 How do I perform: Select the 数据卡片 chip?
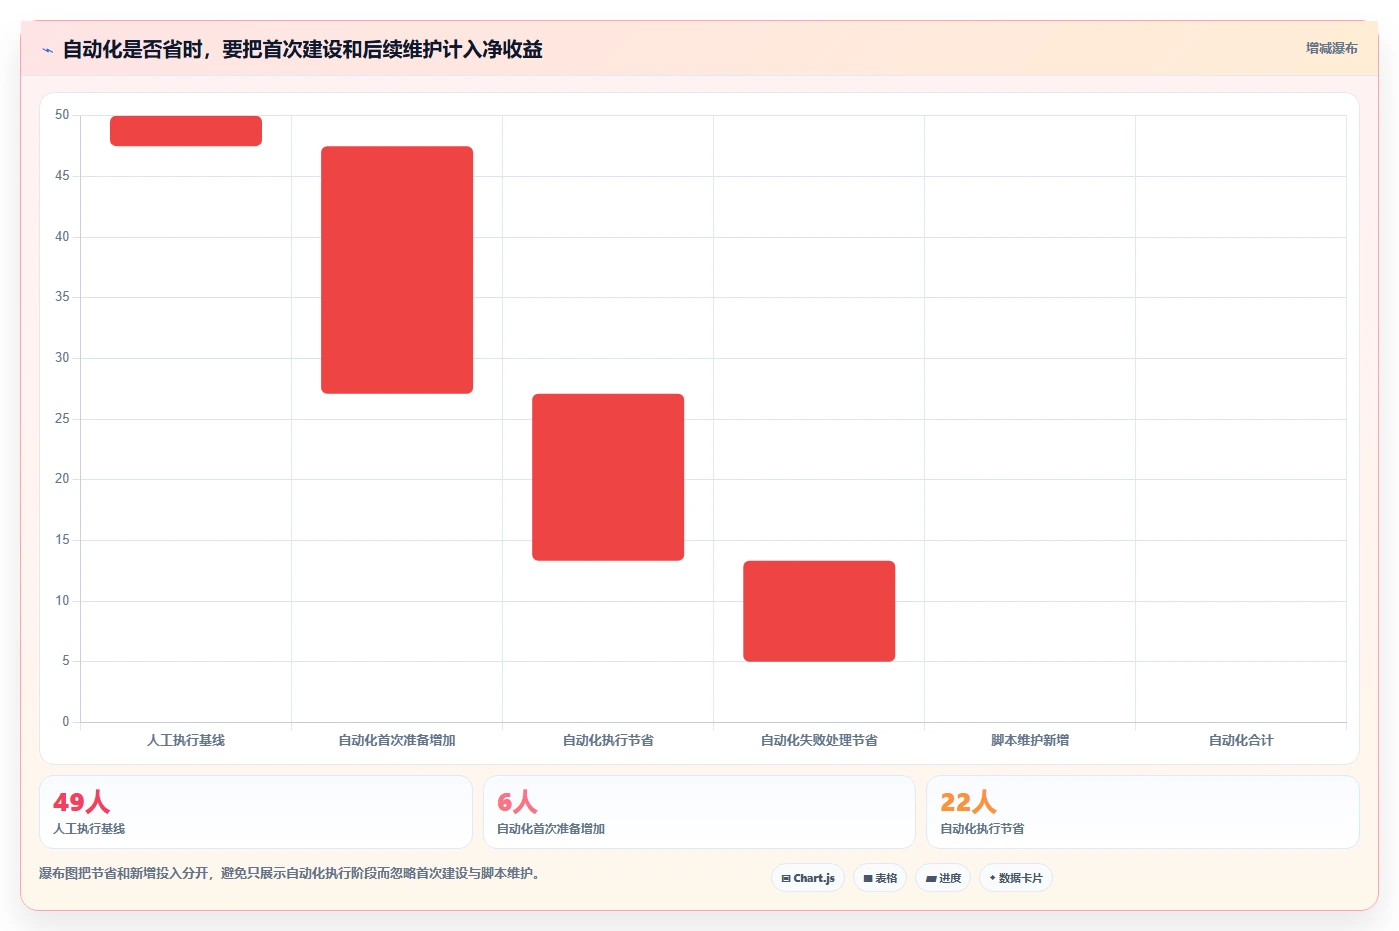[x=1016, y=878]
